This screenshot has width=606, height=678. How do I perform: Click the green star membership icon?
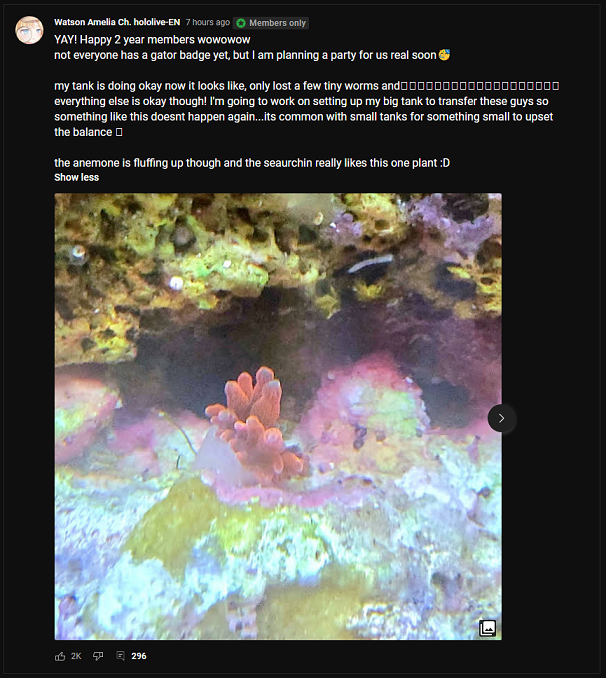point(241,23)
